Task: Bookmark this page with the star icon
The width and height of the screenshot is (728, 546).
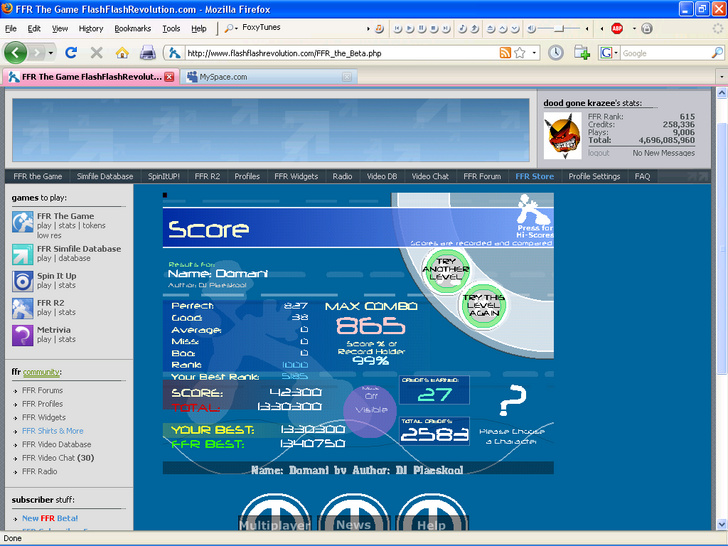Action: (520, 53)
